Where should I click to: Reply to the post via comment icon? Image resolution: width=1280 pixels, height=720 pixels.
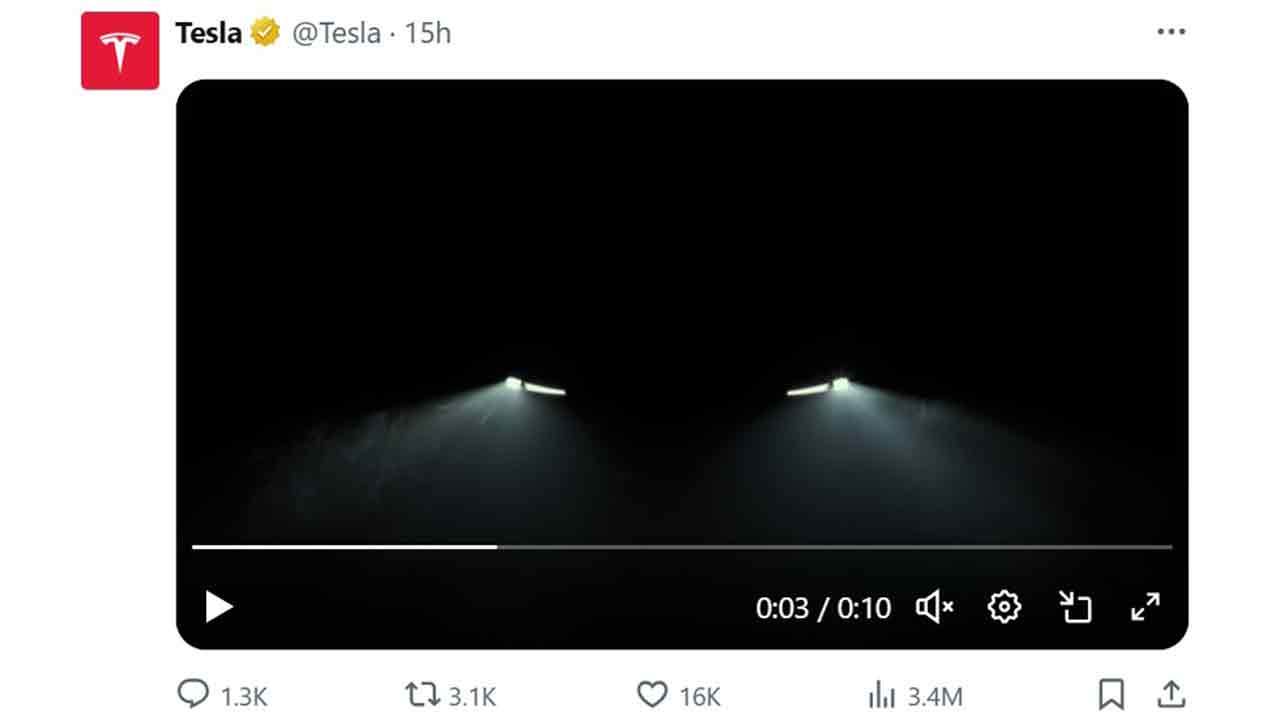[193, 695]
